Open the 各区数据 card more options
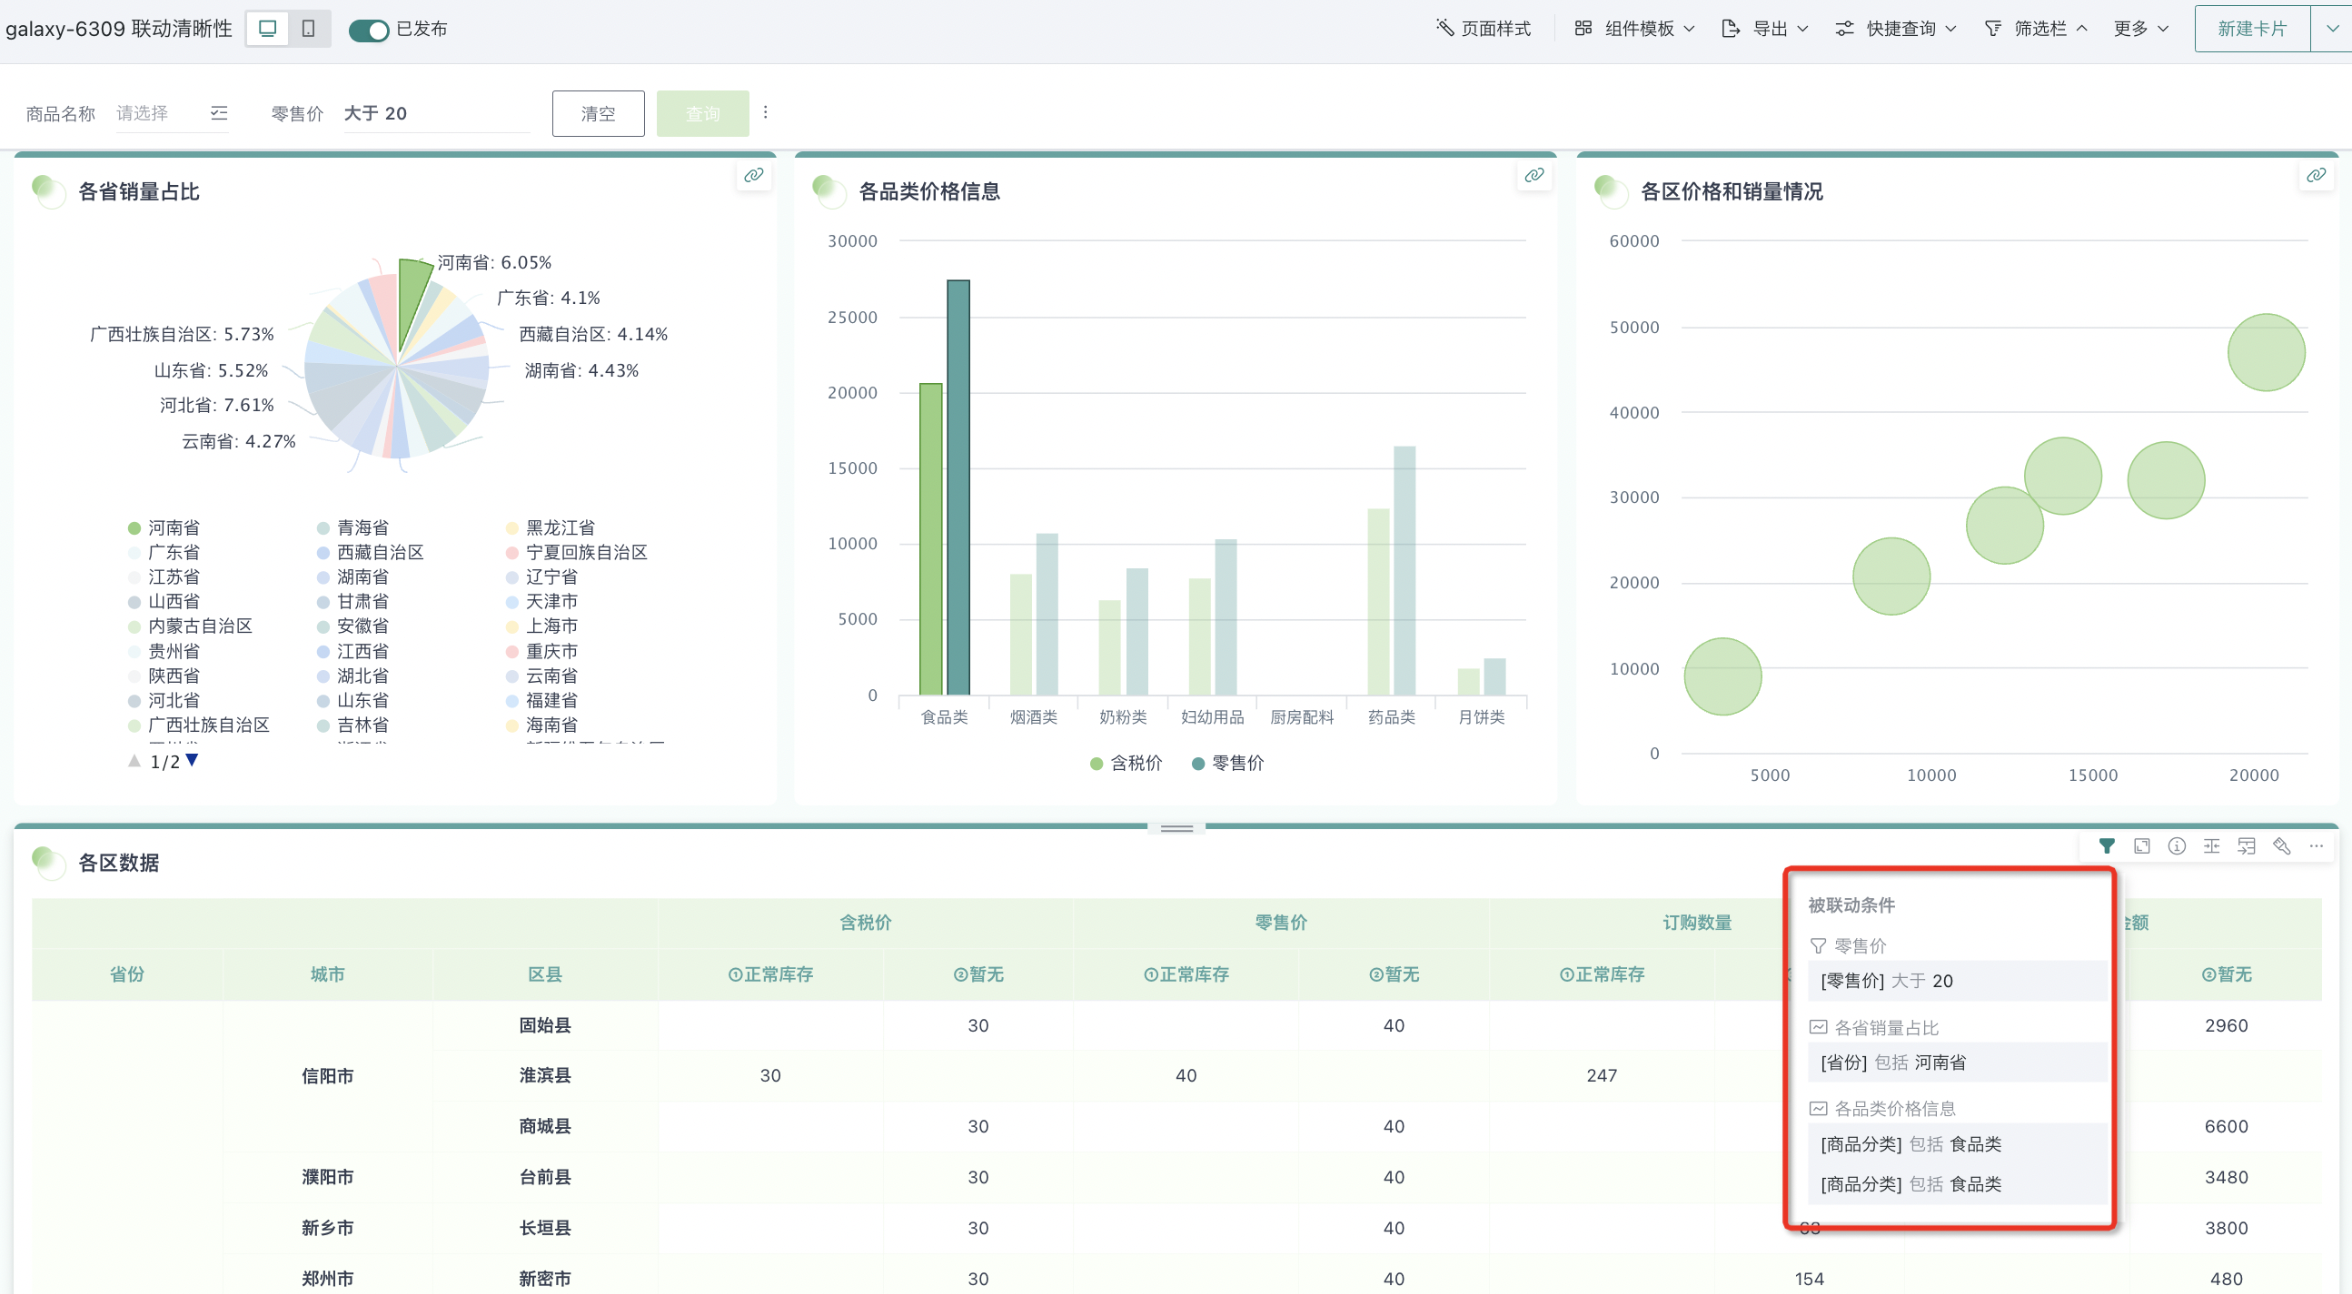The image size is (2352, 1294). [2317, 846]
